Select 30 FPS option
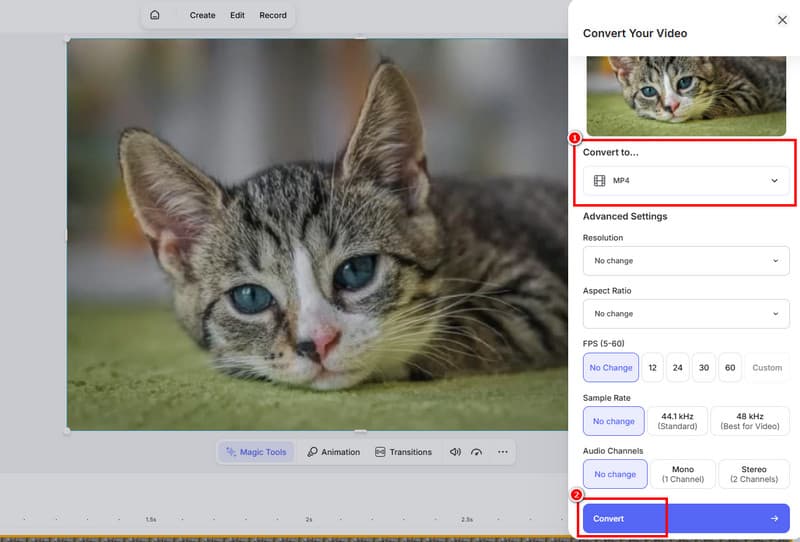The height and width of the screenshot is (542, 800). point(704,367)
